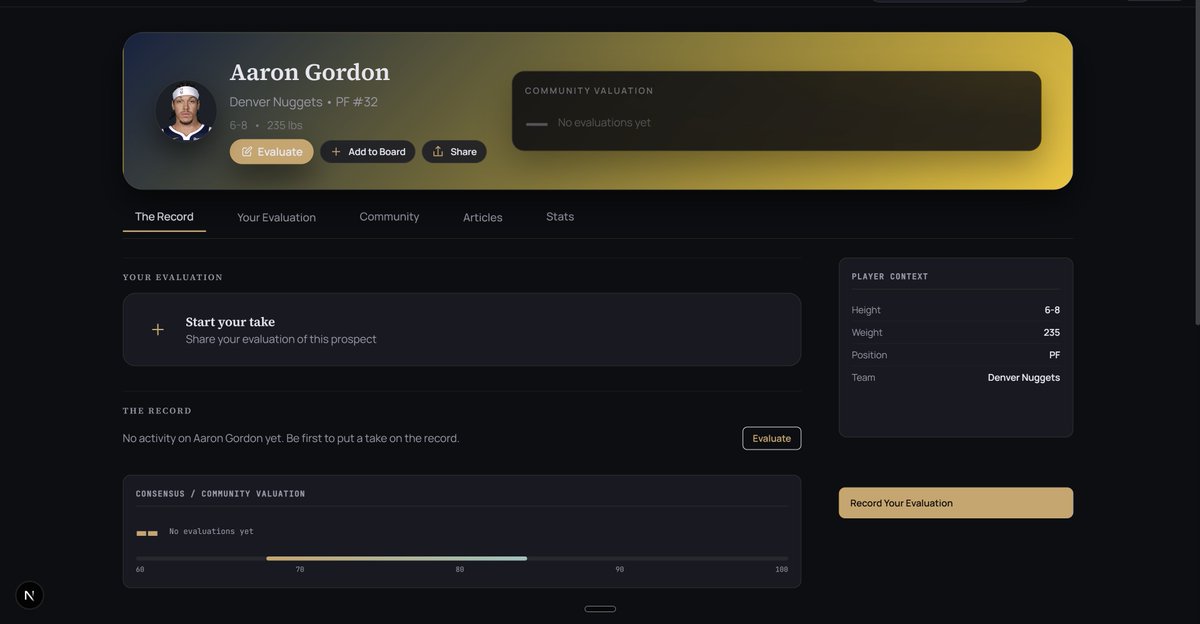Image resolution: width=1200 pixels, height=624 pixels.
Task: Click the plus icon in Add to Board
Action: (336, 152)
